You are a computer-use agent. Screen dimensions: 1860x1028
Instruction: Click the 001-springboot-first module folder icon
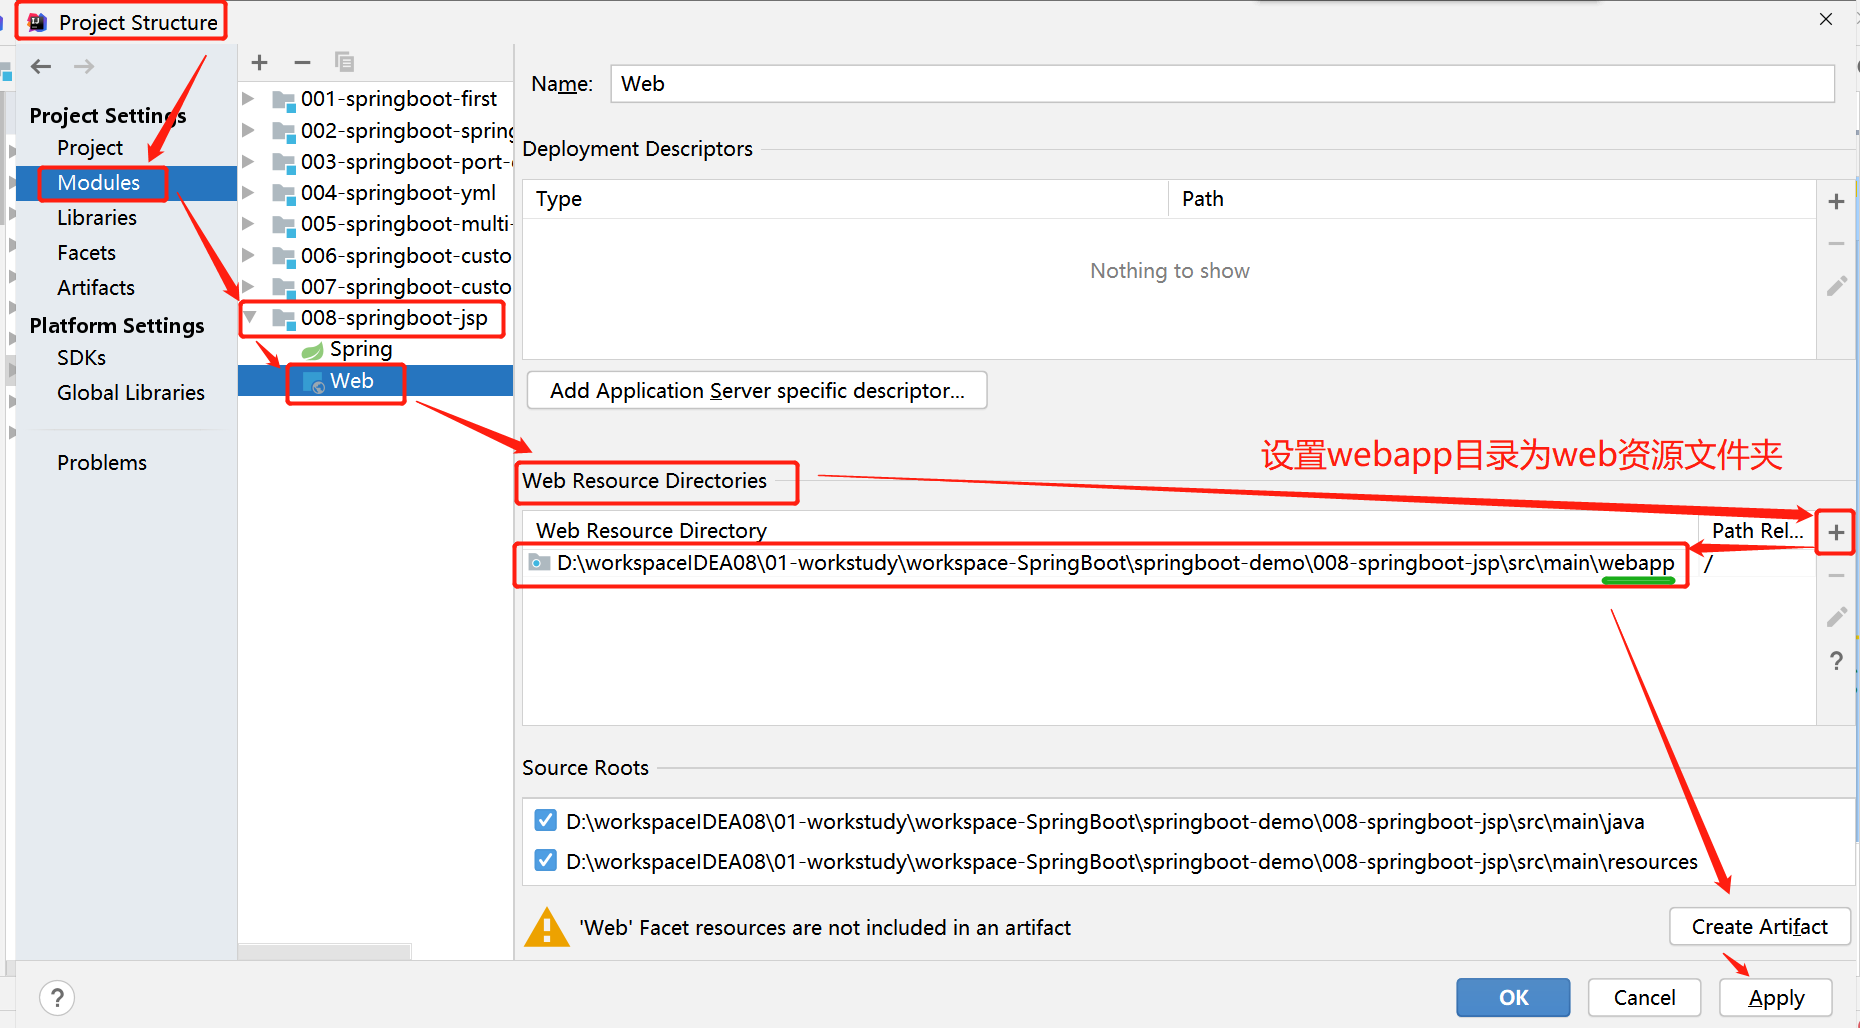click(284, 100)
